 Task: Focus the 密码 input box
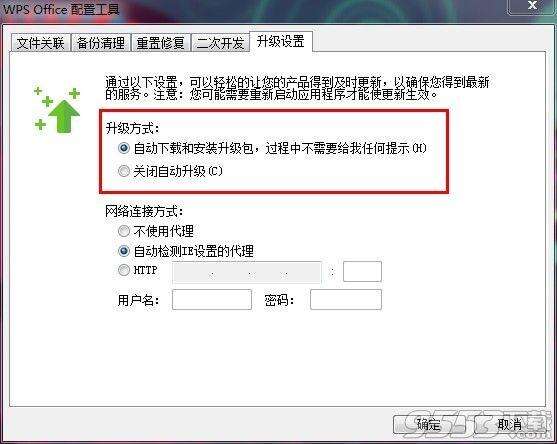point(346,299)
